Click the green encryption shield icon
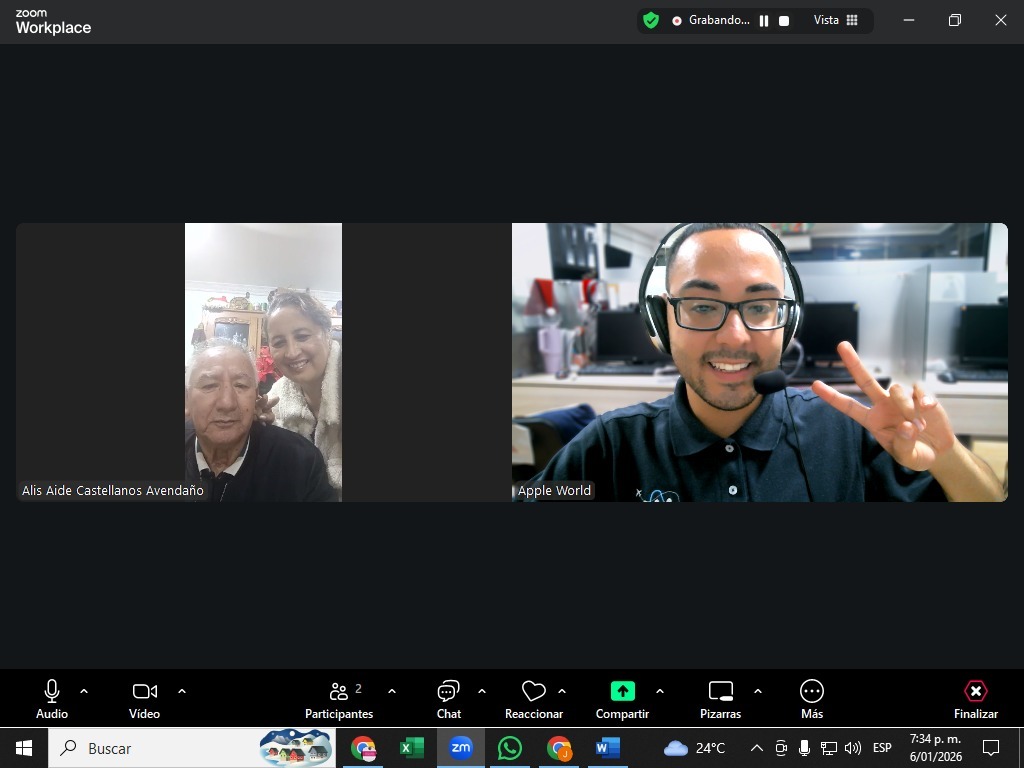The width and height of the screenshot is (1024, 768). 651,20
